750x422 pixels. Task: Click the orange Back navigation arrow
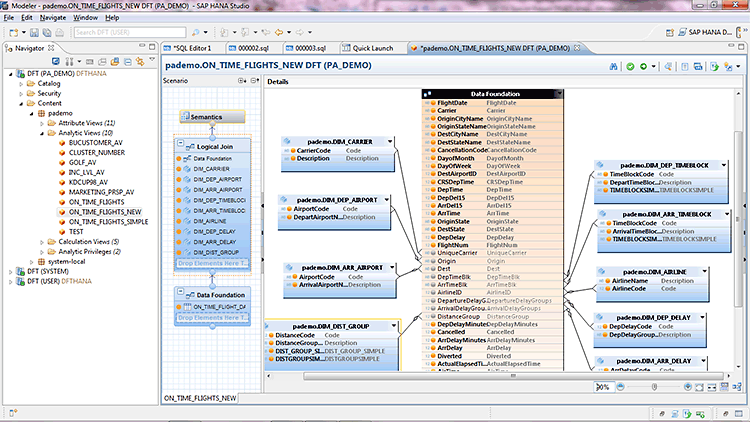tap(279, 33)
